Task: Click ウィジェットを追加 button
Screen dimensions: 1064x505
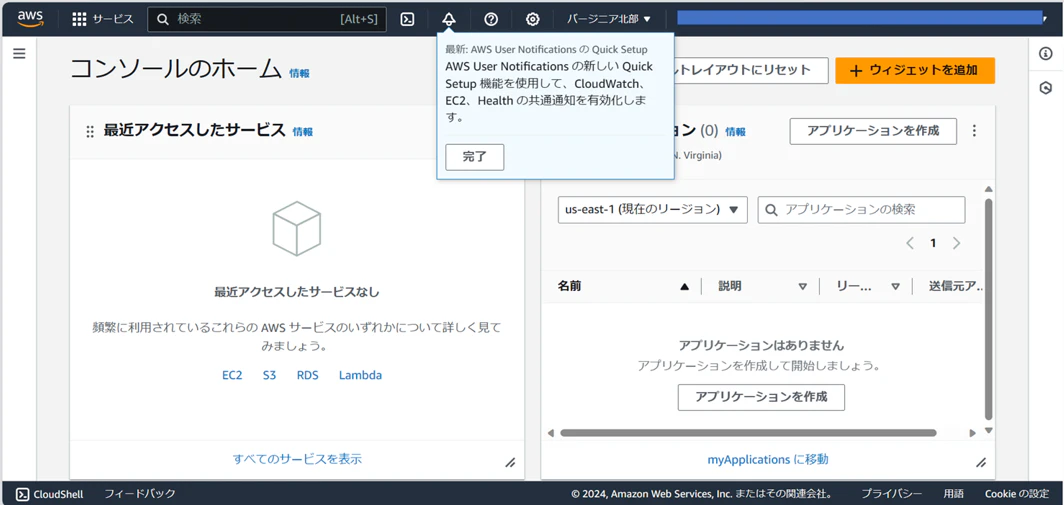Action: [915, 71]
